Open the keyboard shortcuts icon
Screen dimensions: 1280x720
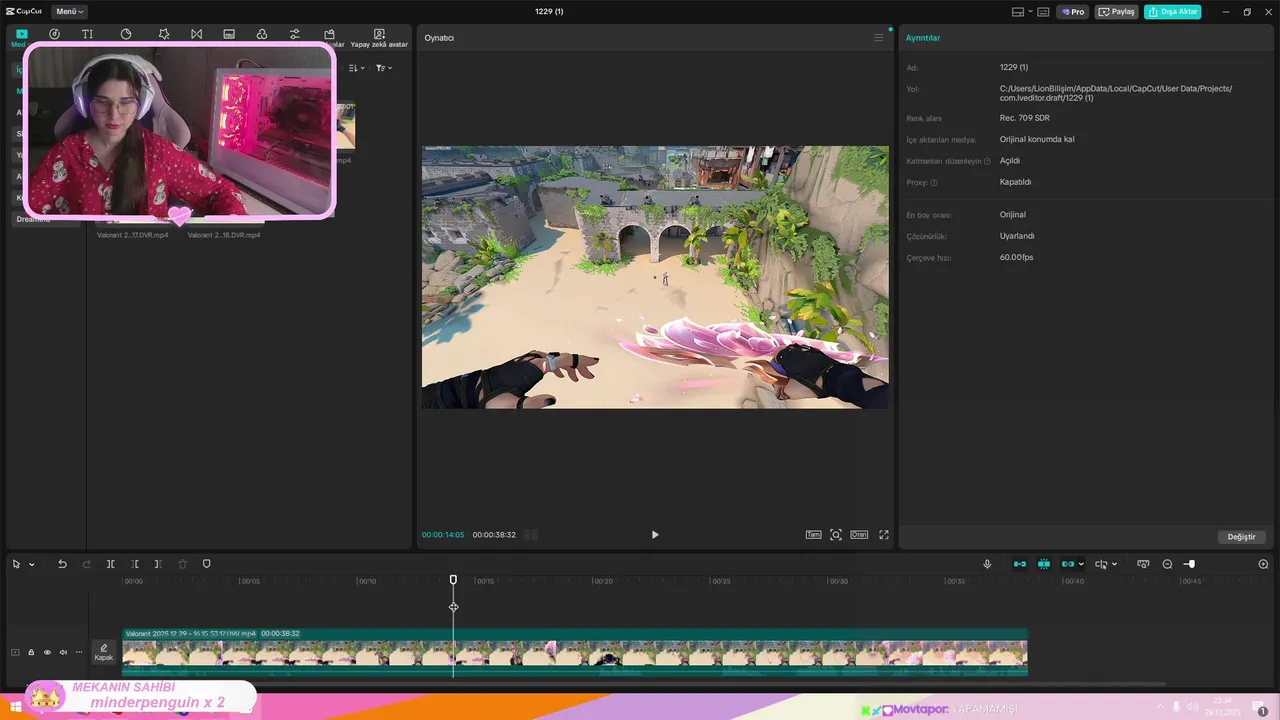click(1043, 12)
